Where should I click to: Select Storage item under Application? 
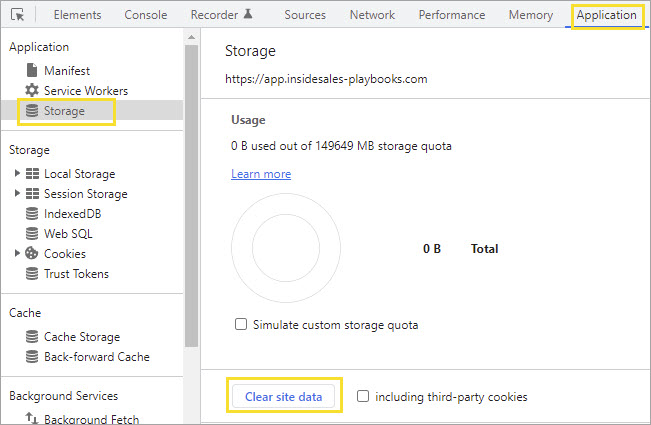click(x=64, y=111)
